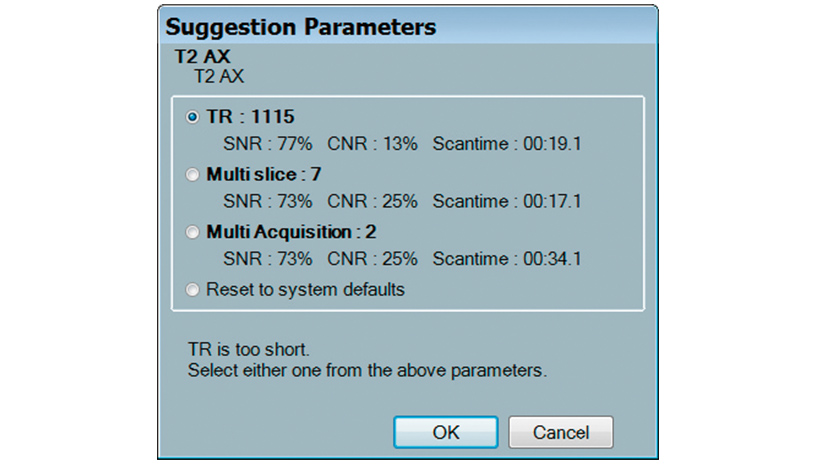Click the non-bold T2 AX subtitle
The image size is (816, 465).
tap(219, 76)
